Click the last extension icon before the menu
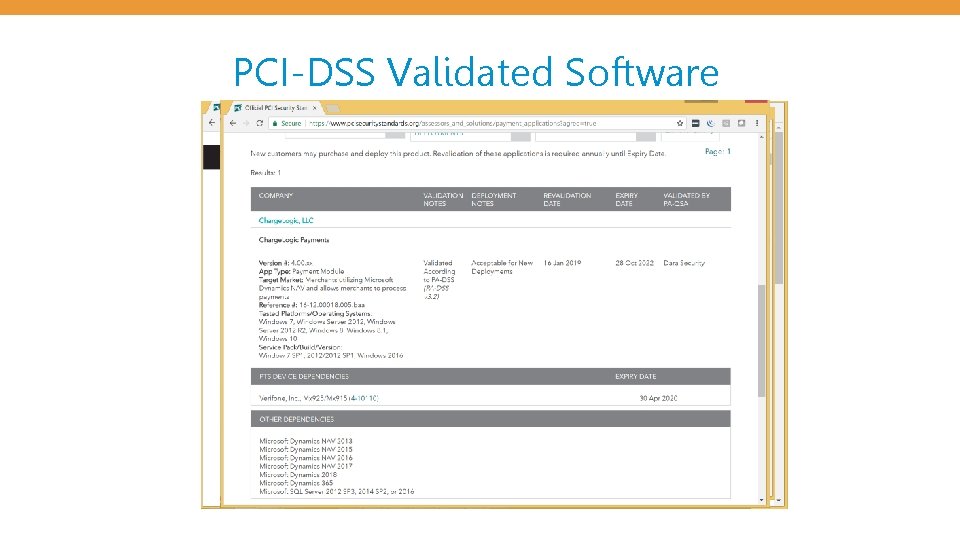The height and width of the screenshot is (540, 960). click(x=741, y=123)
